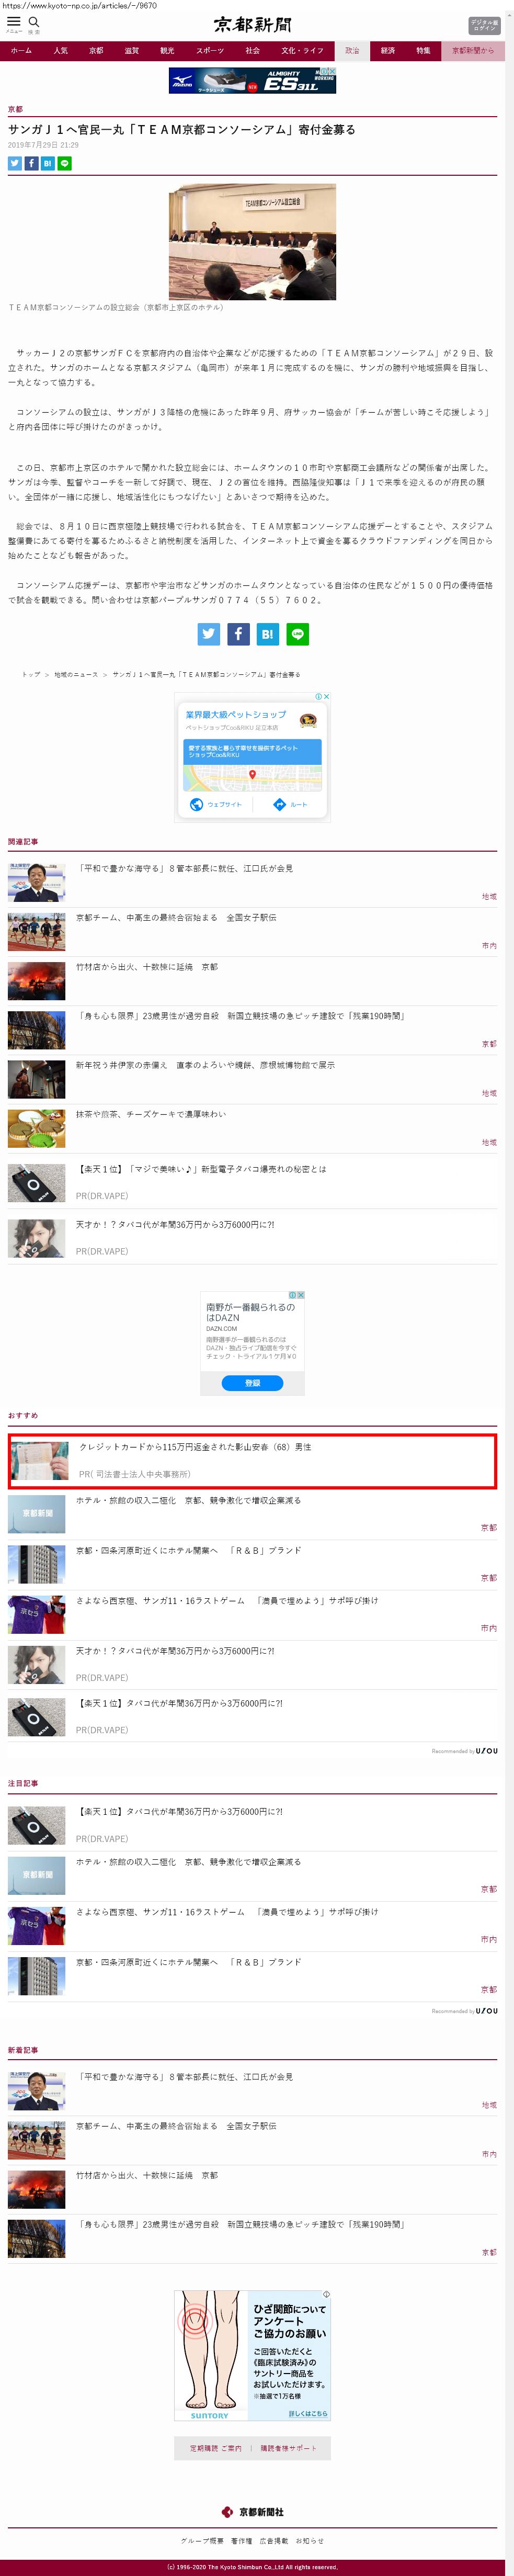Select the 経済 navigation tab
Viewport: 514px width, 2576px height.
pos(388,50)
